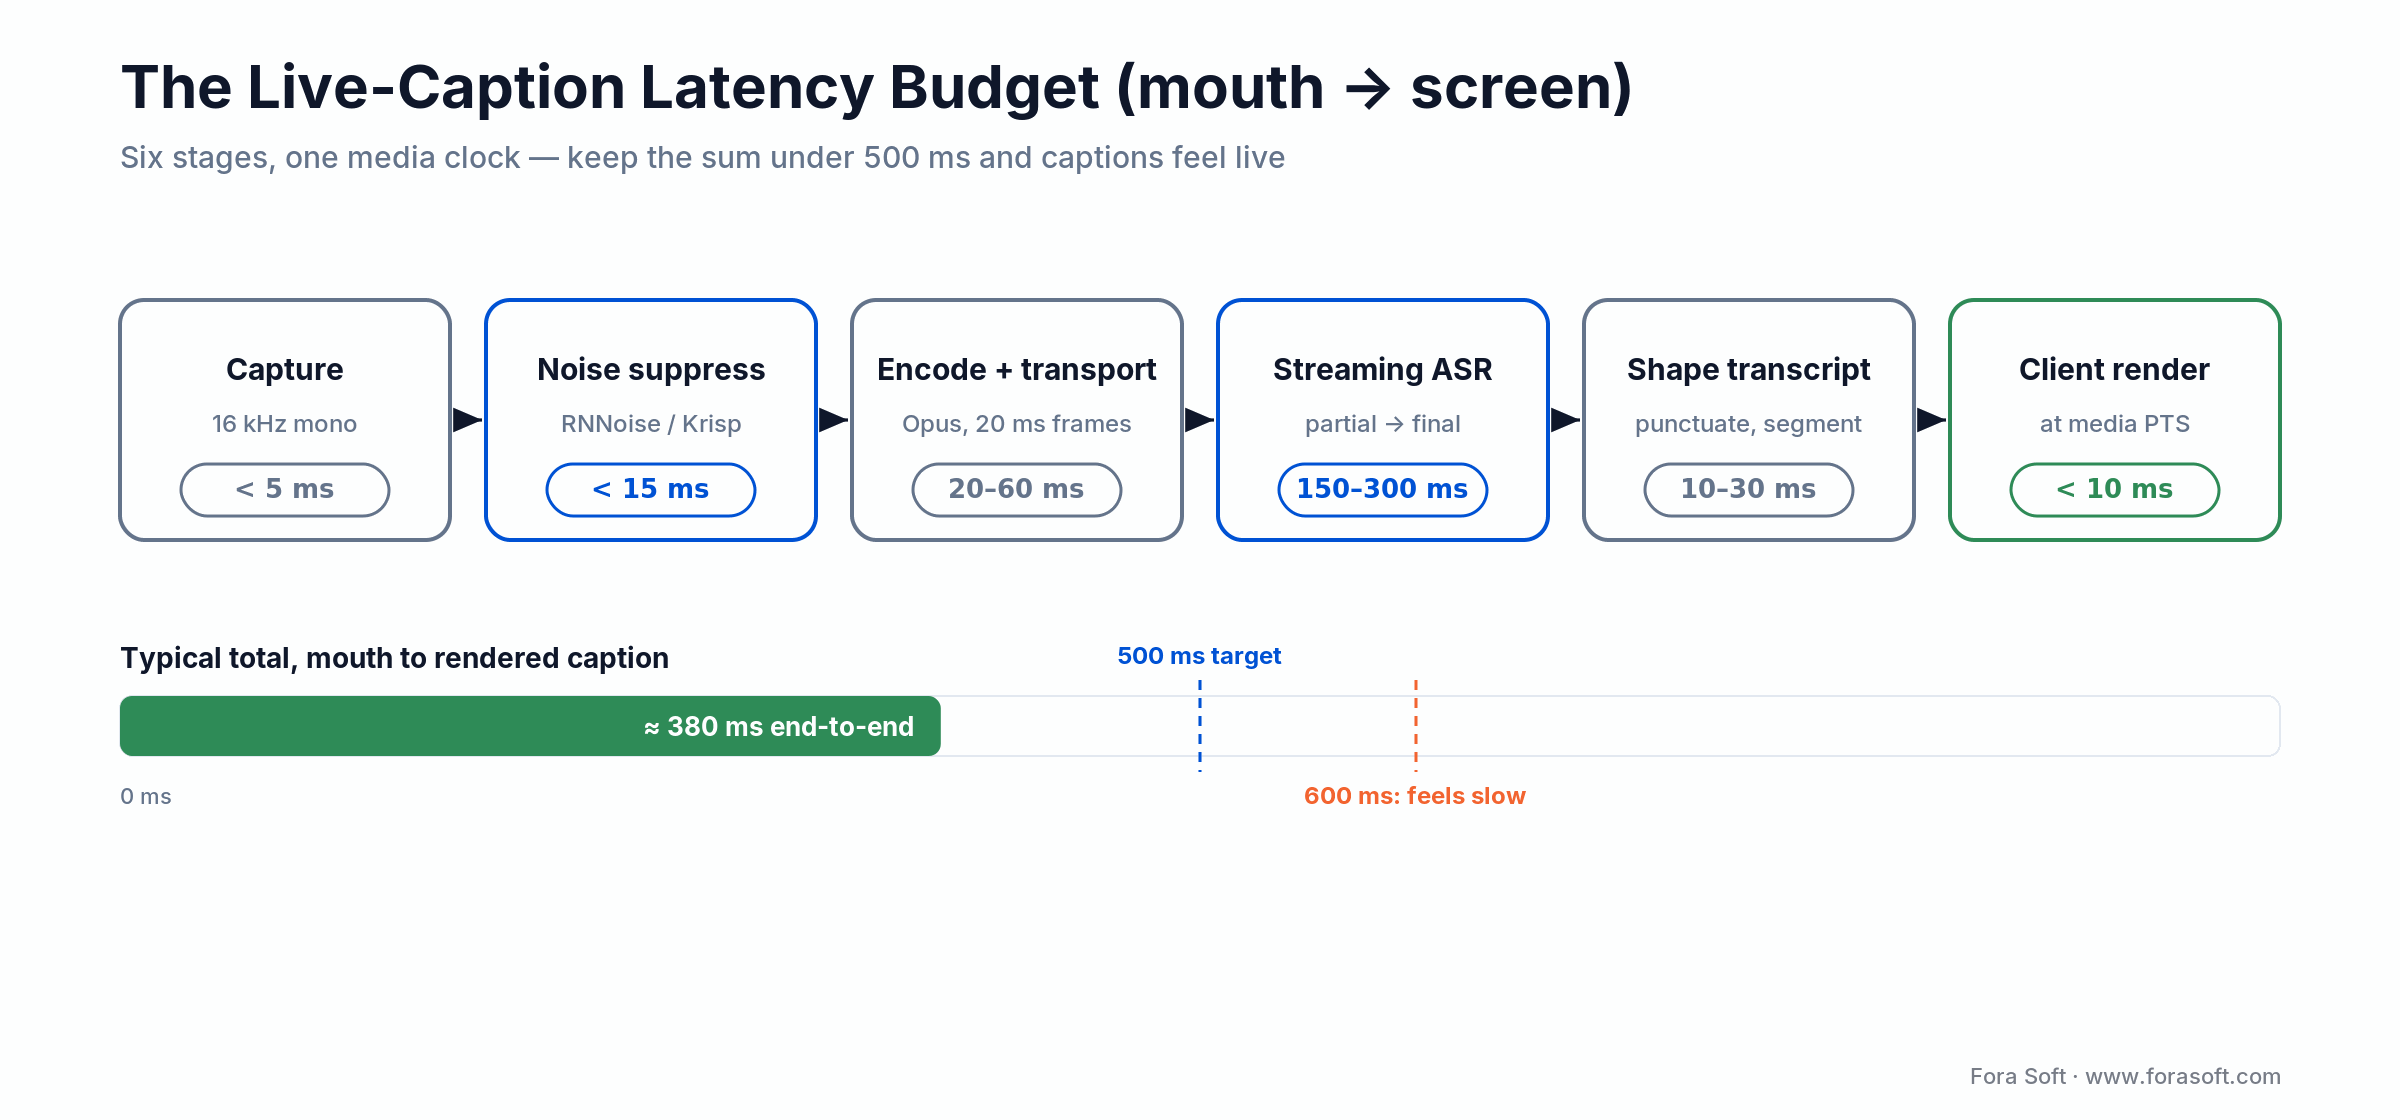Click the Client render stage title
This screenshot has height=1120, width=2400.
coord(2115,369)
